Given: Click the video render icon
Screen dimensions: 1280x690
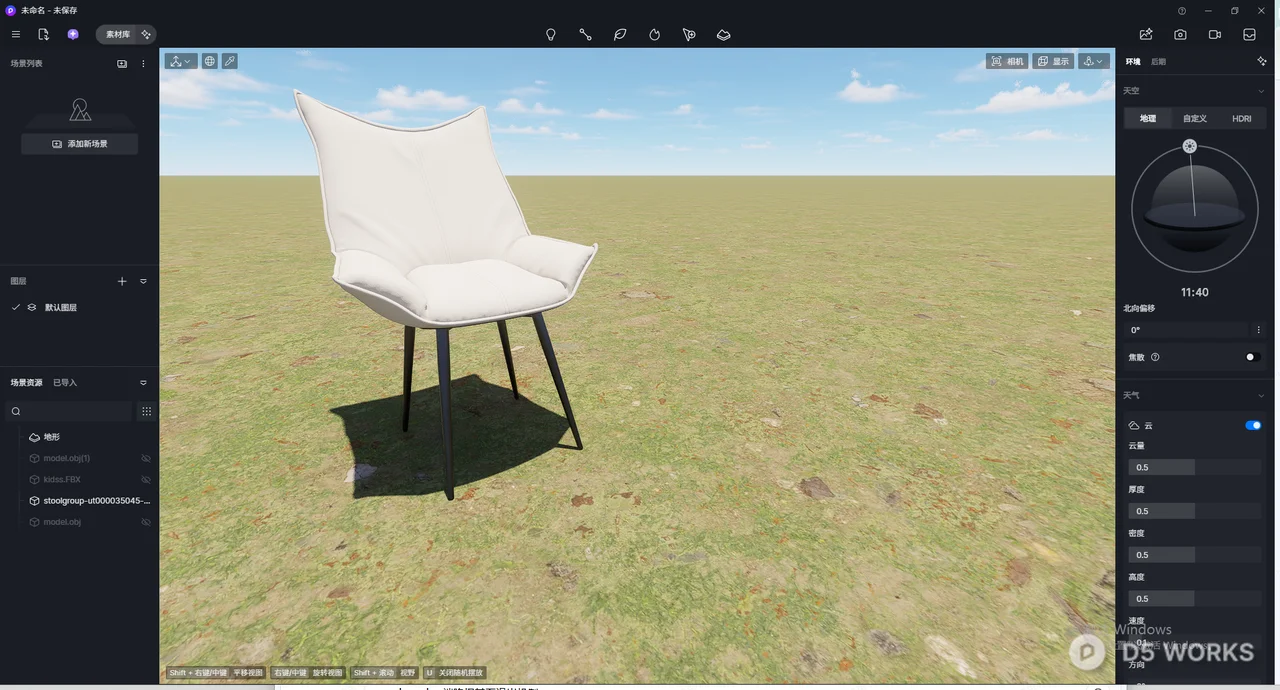Looking at the screenshot, I should tap(1215, 34).
